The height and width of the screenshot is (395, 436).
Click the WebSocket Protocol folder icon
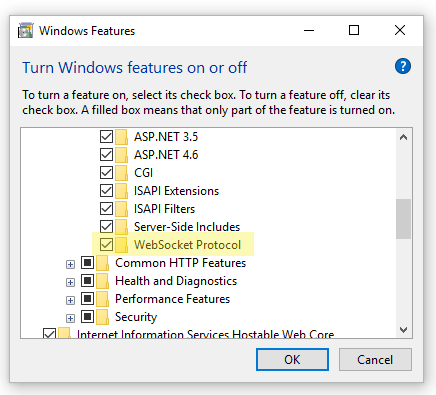tap(122, 245)
